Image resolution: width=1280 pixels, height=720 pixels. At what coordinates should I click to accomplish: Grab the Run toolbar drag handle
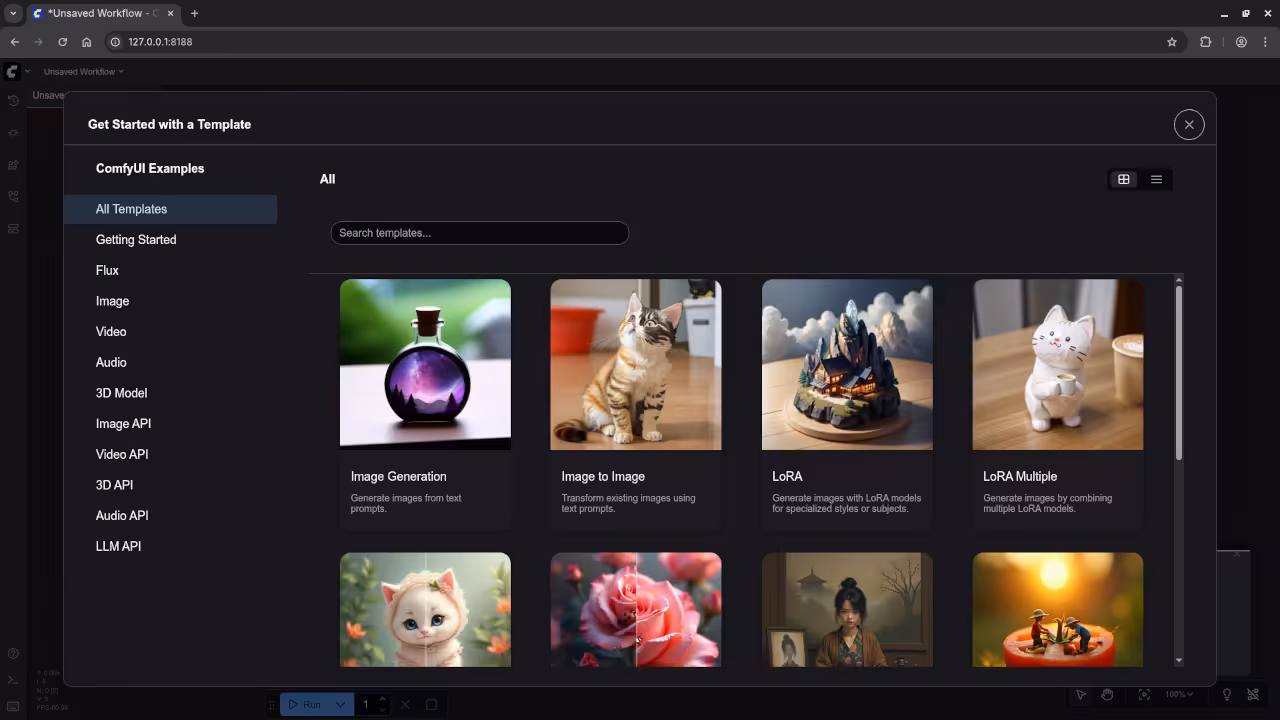coord(272,705)
